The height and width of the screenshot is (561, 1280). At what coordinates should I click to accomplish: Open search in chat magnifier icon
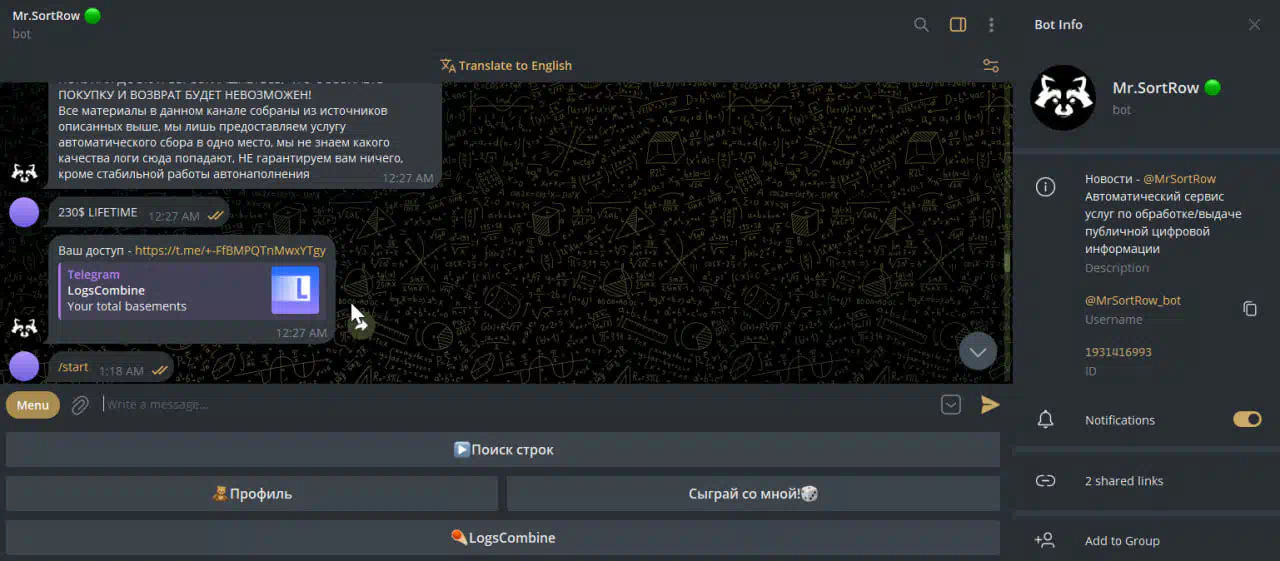[921, 25]
